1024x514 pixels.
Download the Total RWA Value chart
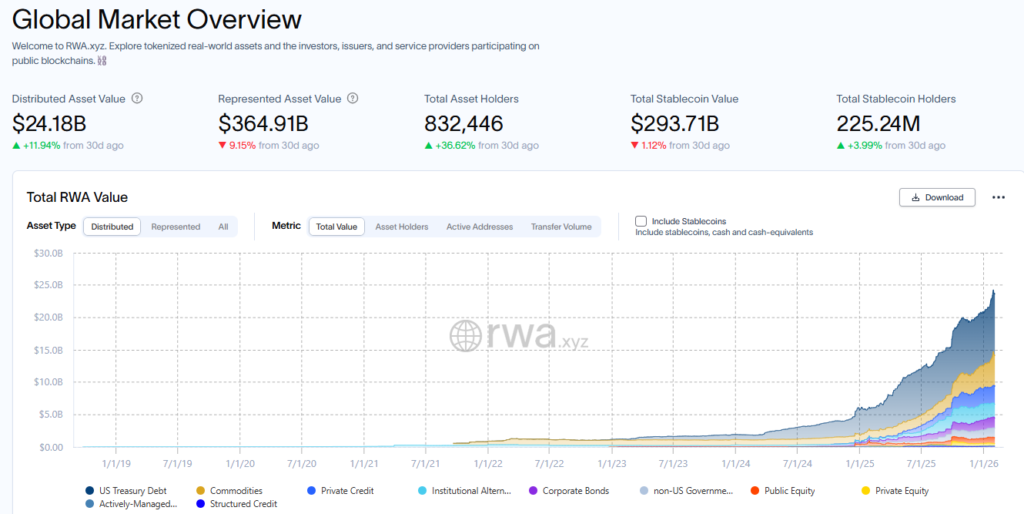pyautogui.click(x=937, y=198)
